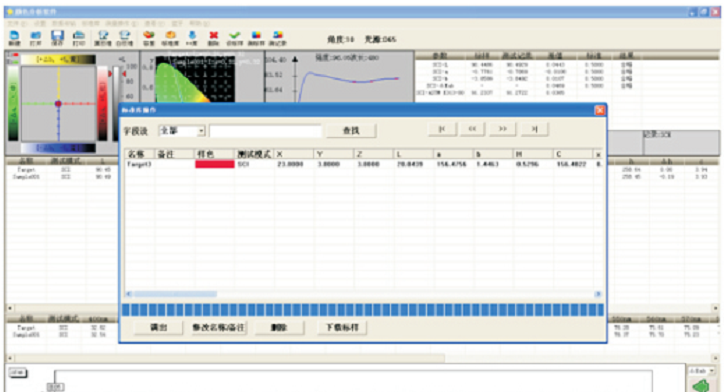Click dialog horizontal scrollbar thumb
Image resolution: width=724 pixels, height=392 pixels.
point(175,294)
